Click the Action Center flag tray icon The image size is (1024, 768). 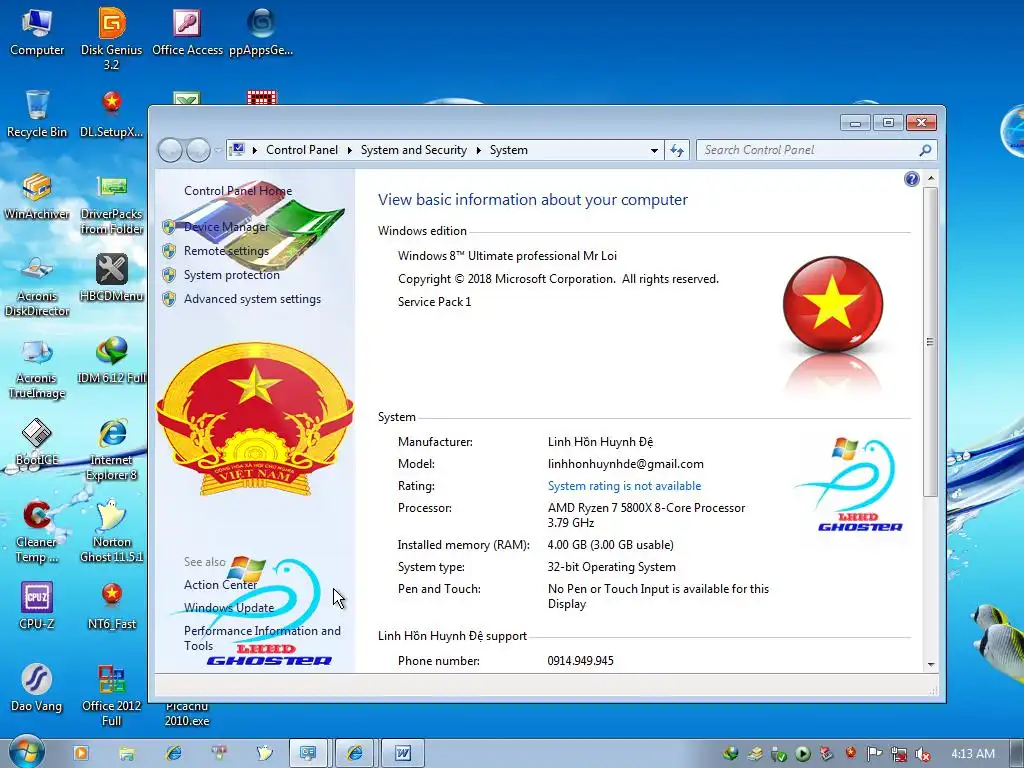(874, 754)
